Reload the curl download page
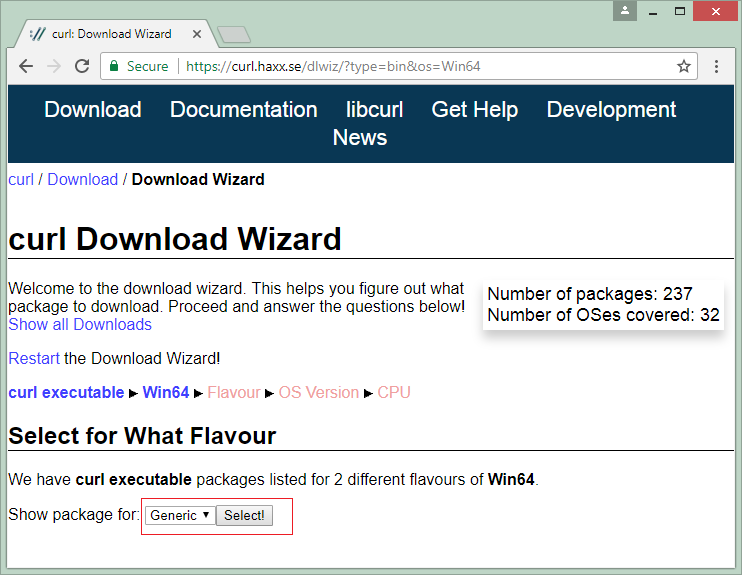The width and height of the screenshot is (742, 575). coord(82,66)
